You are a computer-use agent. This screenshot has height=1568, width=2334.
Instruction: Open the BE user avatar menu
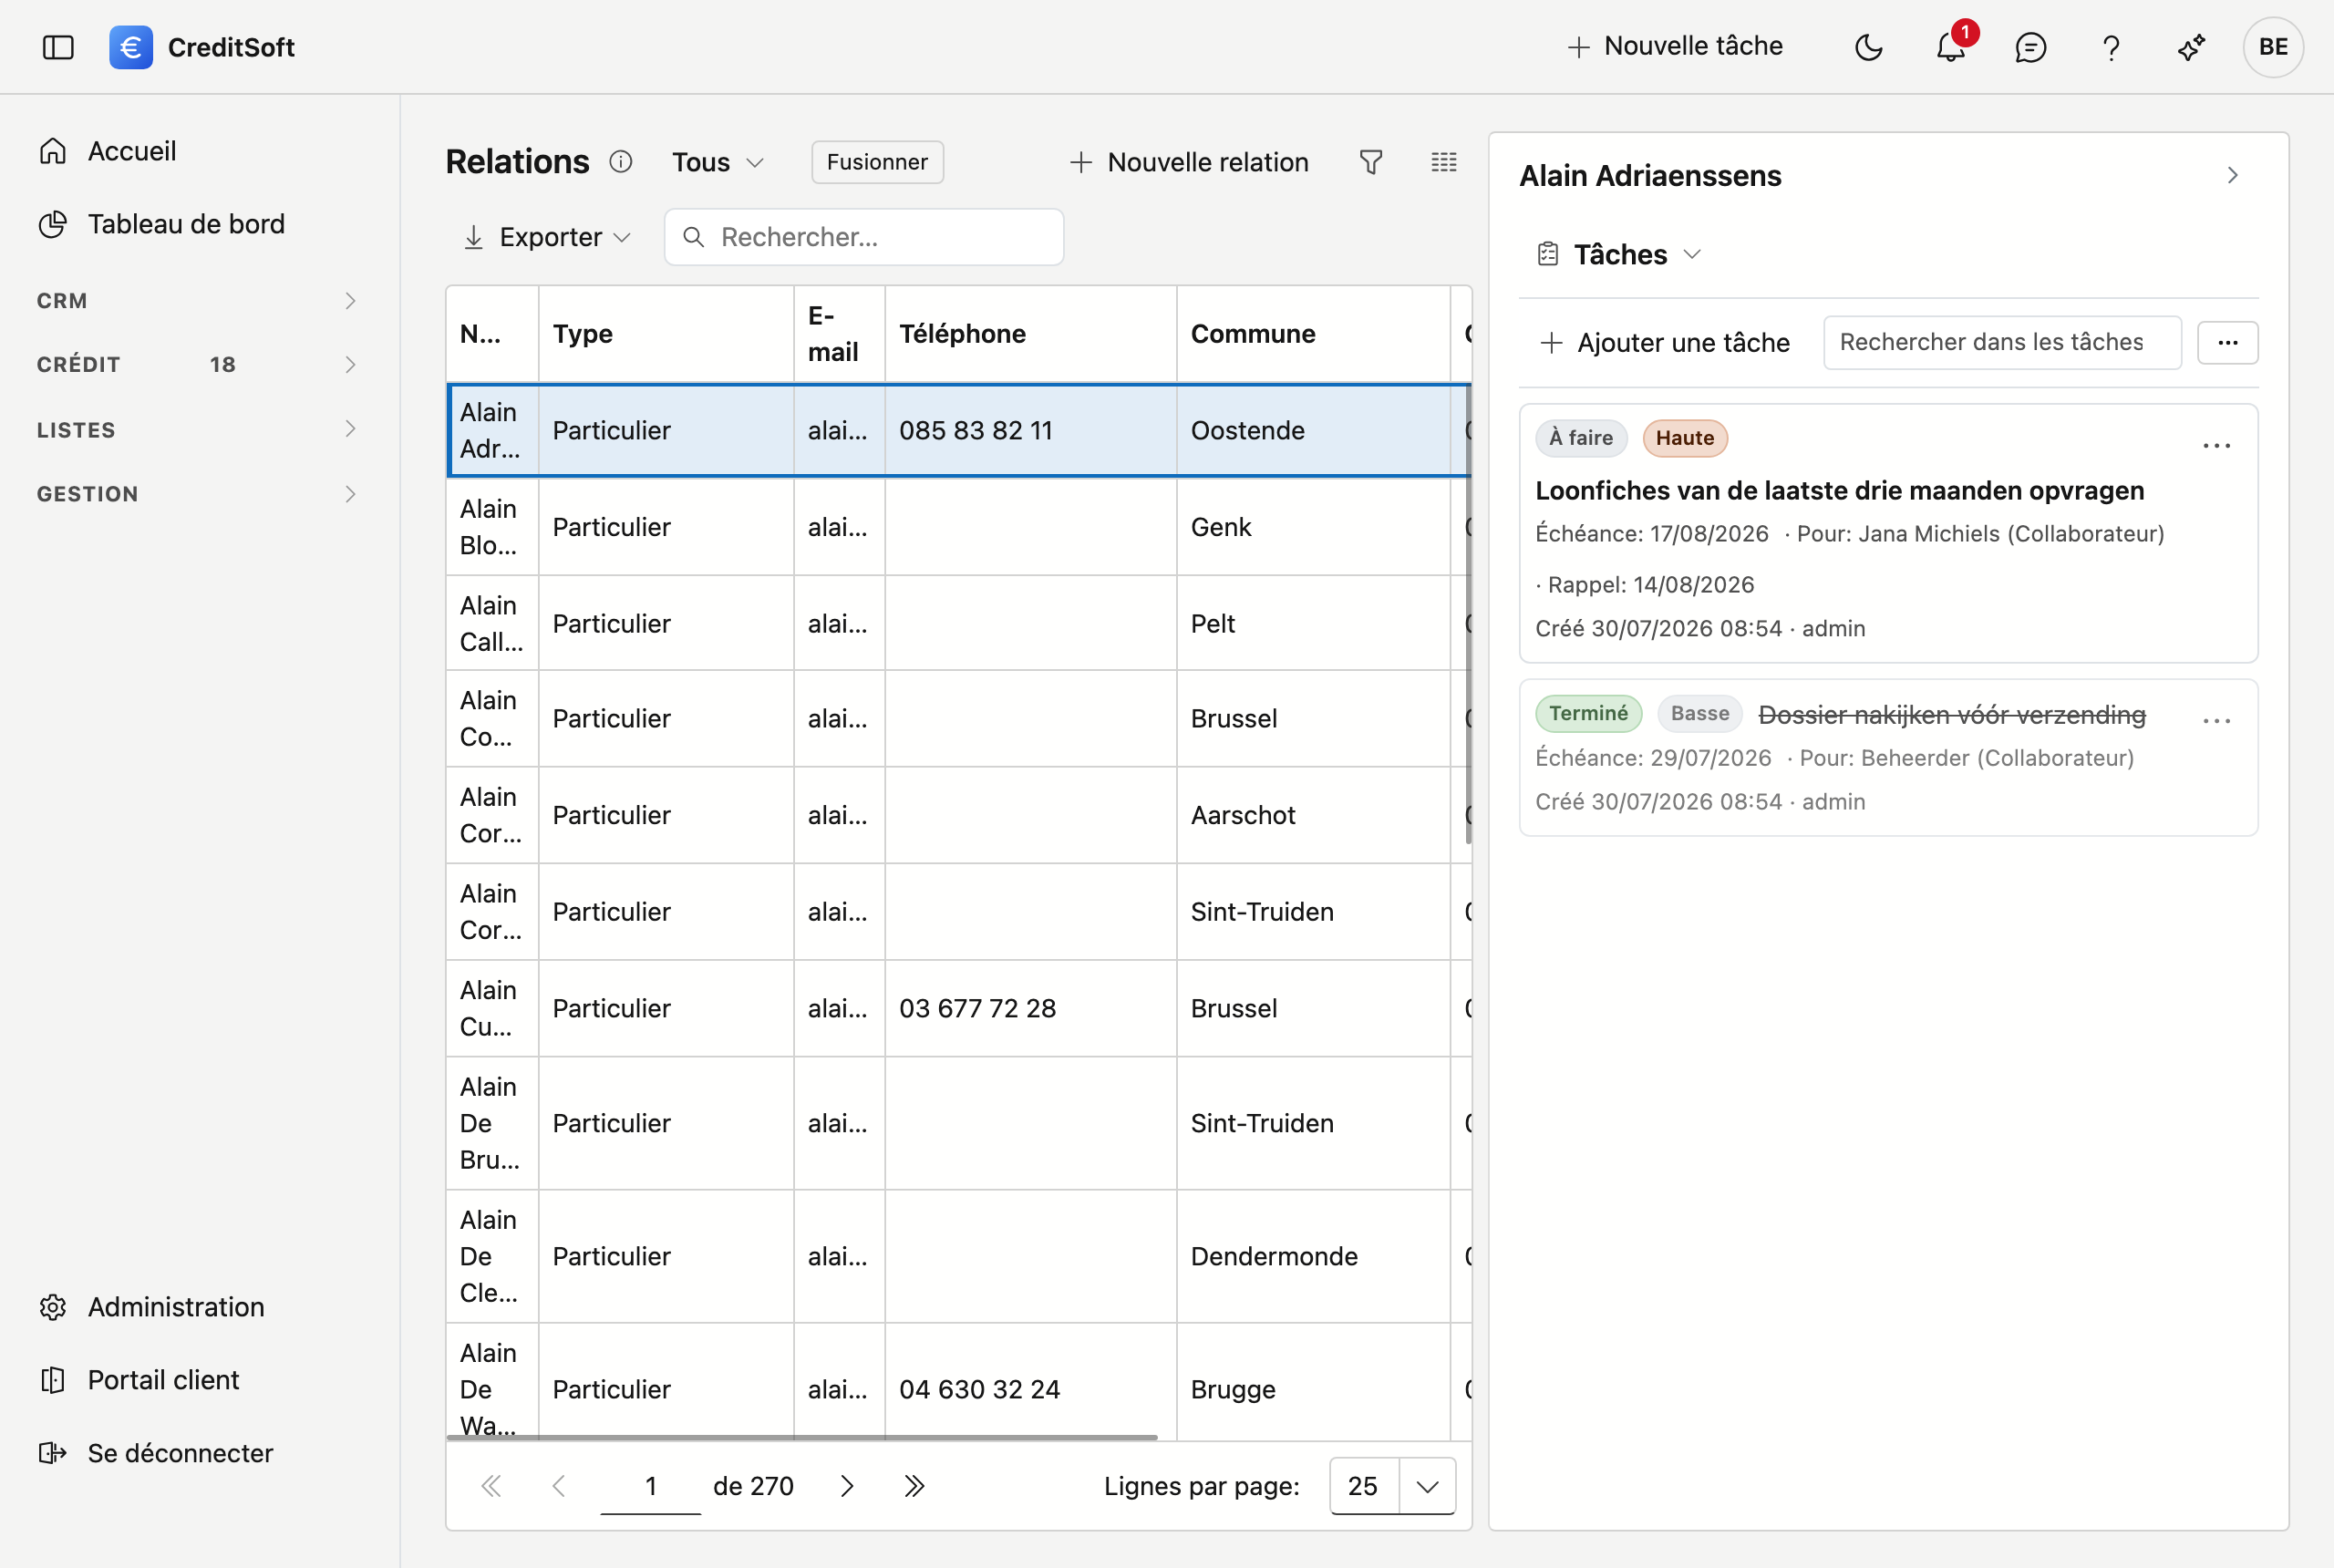[2273, 47]
